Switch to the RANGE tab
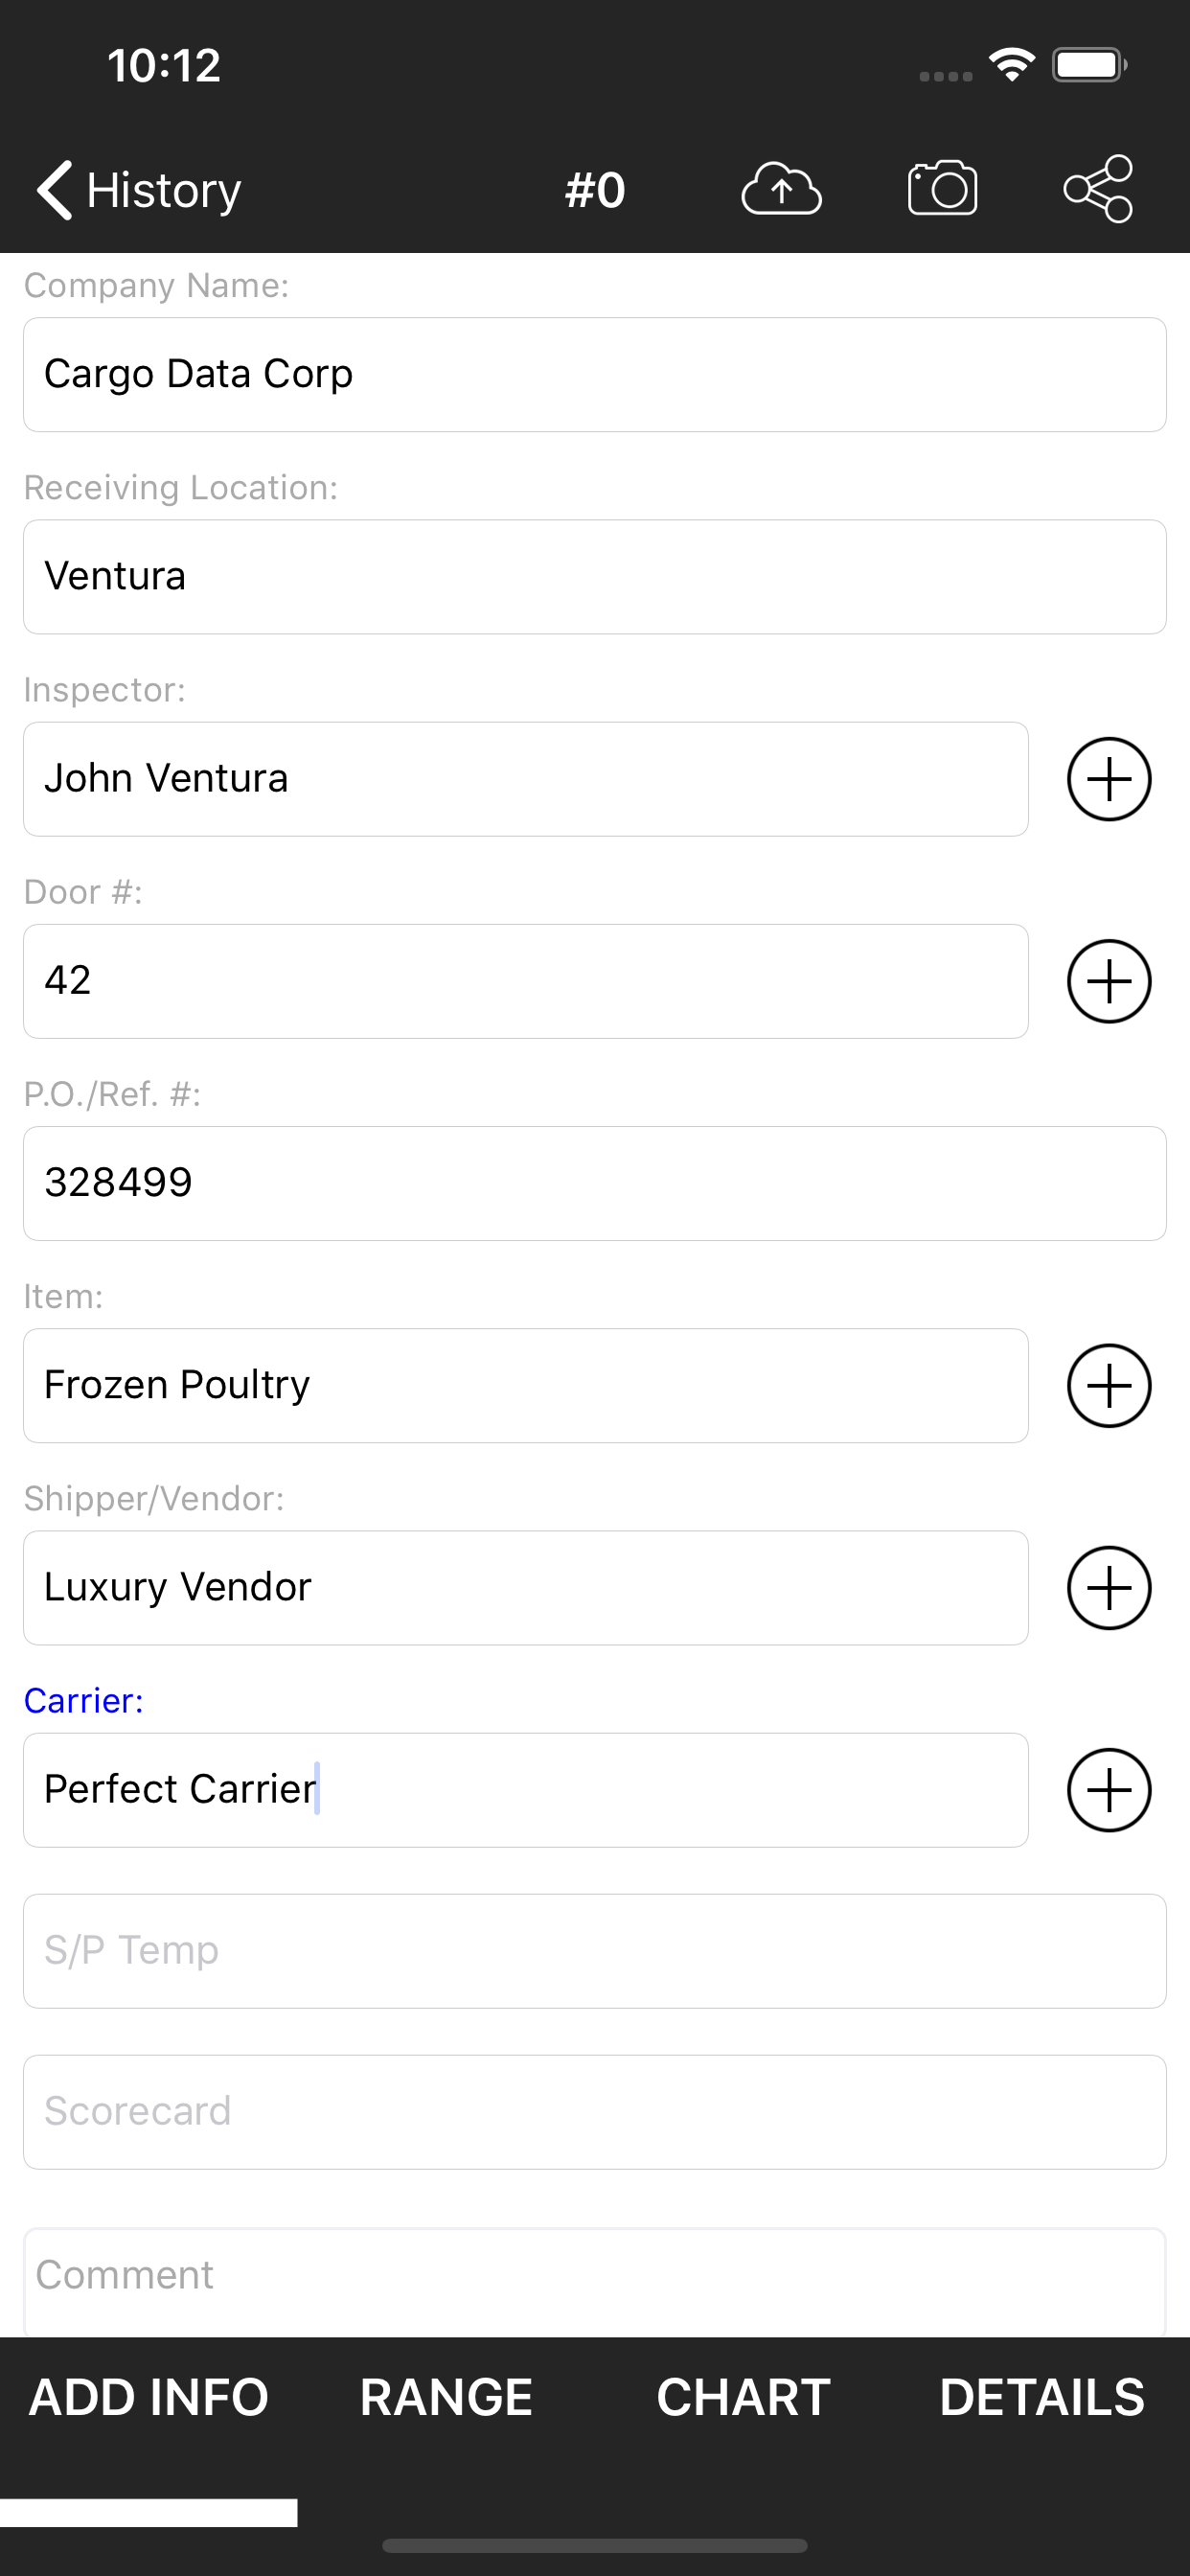Screen dimensions: 1190x2576 point(446,2397)
